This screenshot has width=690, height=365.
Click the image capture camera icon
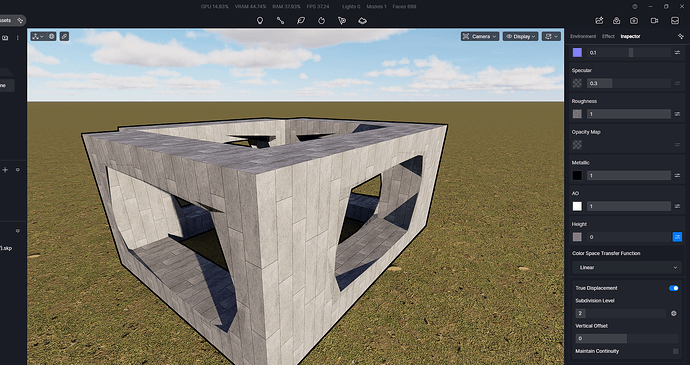pyautogui.click(x=634, y=20)
